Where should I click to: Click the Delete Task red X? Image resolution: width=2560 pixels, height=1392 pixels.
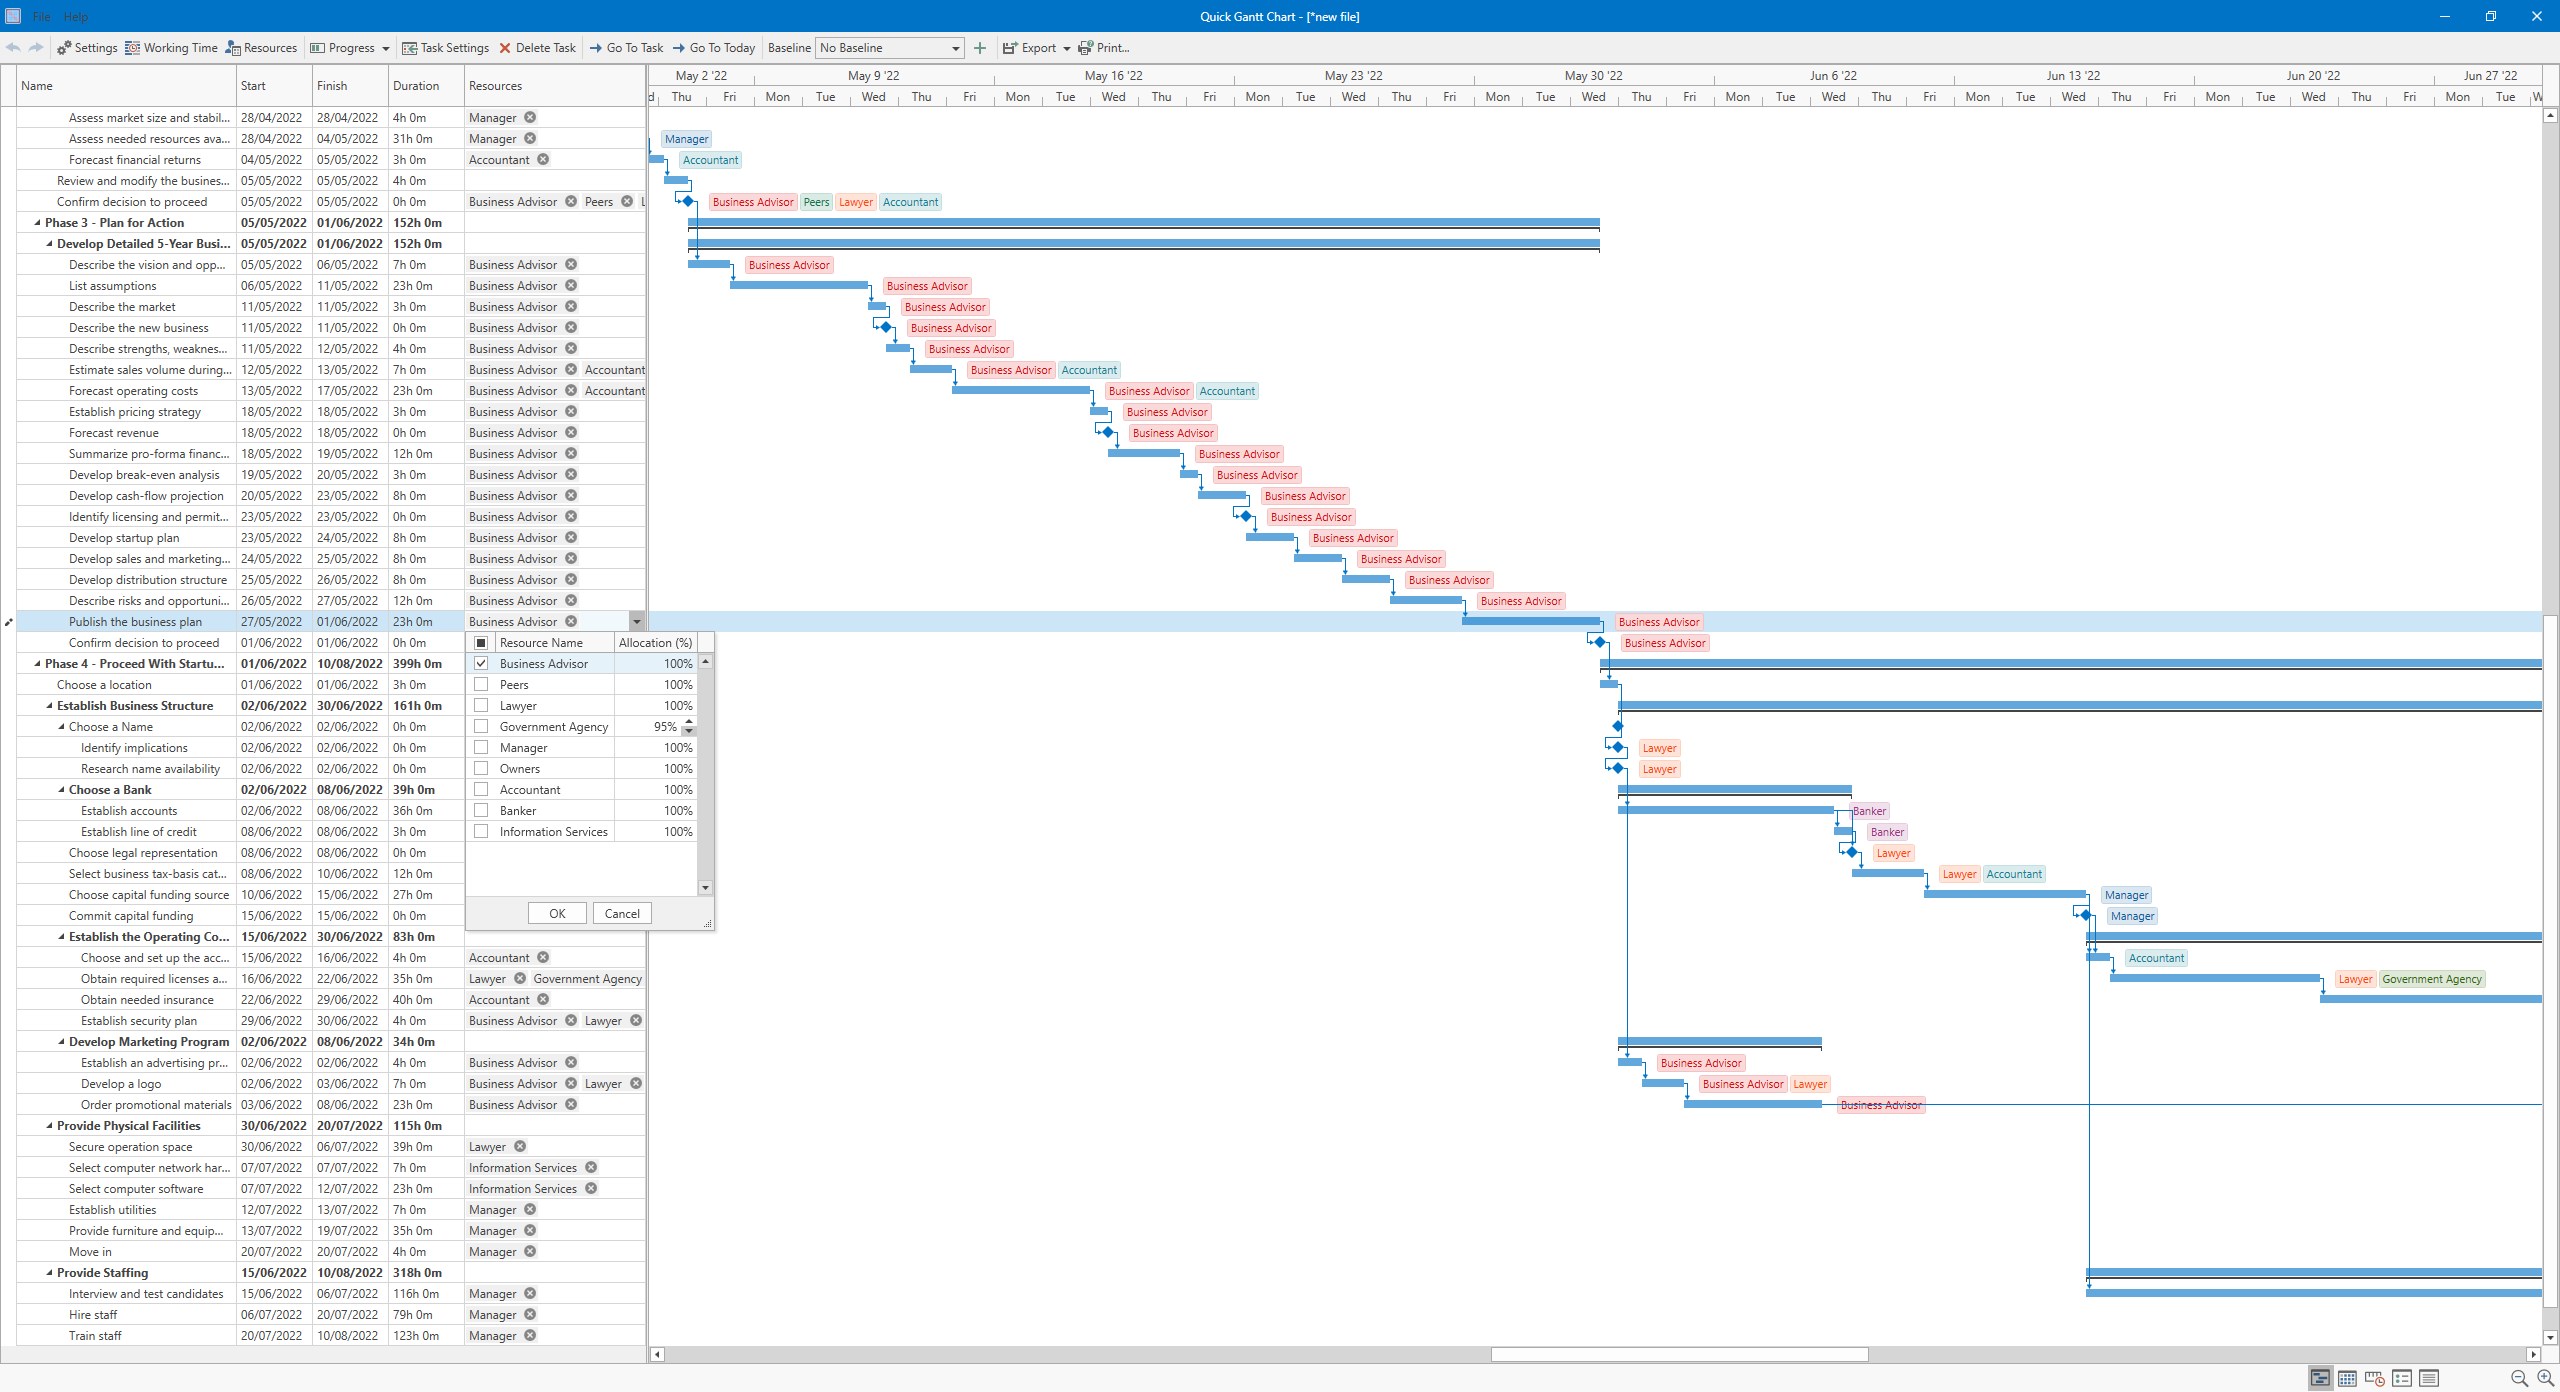pyautogui.click(x=505, y=48)
